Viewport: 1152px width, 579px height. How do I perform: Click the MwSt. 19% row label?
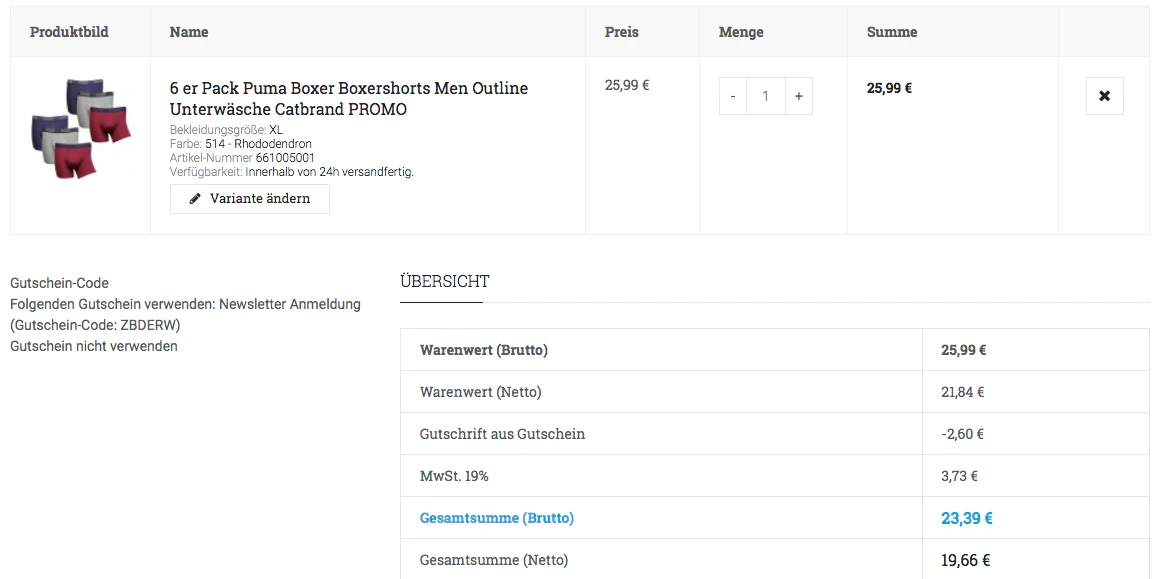[454, 476]
